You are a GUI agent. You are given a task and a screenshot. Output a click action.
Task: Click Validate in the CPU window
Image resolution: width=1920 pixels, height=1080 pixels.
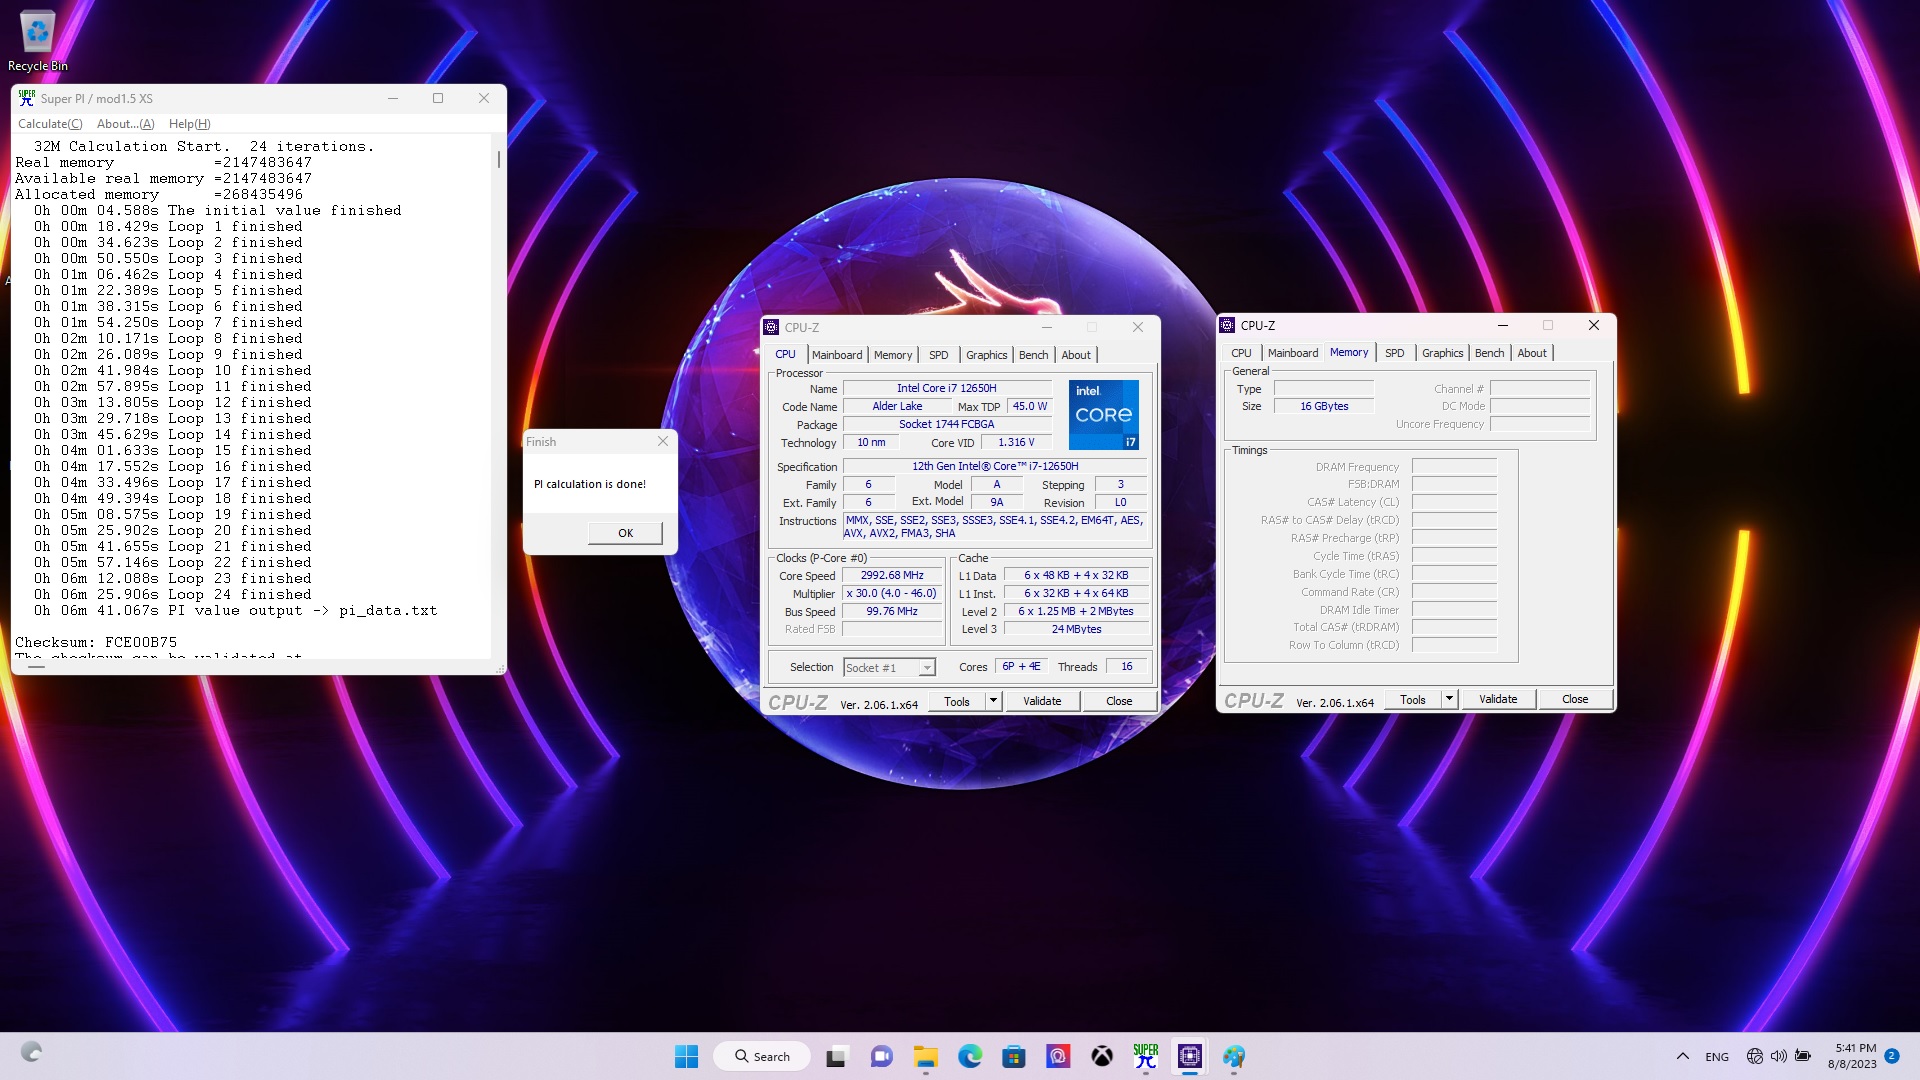1042,701
